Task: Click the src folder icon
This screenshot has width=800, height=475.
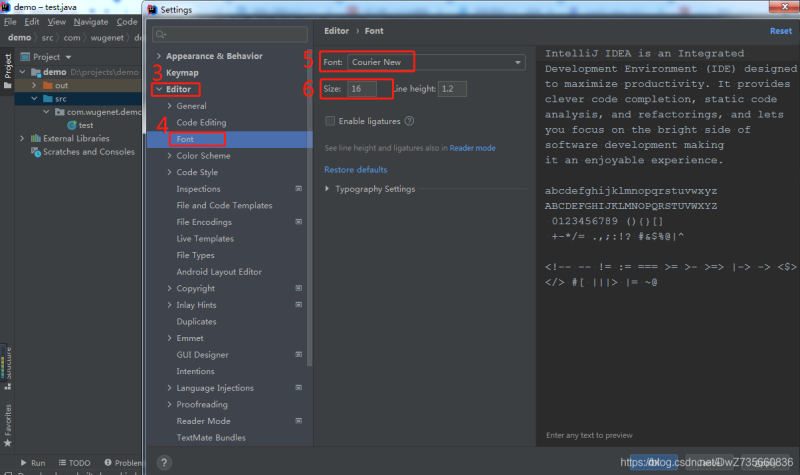Action: point(48,98)
